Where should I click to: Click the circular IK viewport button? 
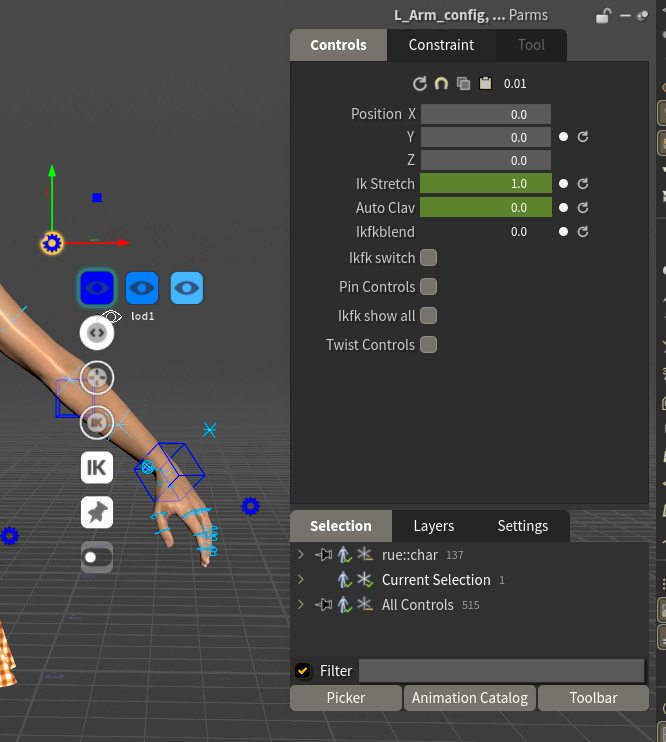tap(97, 423)
